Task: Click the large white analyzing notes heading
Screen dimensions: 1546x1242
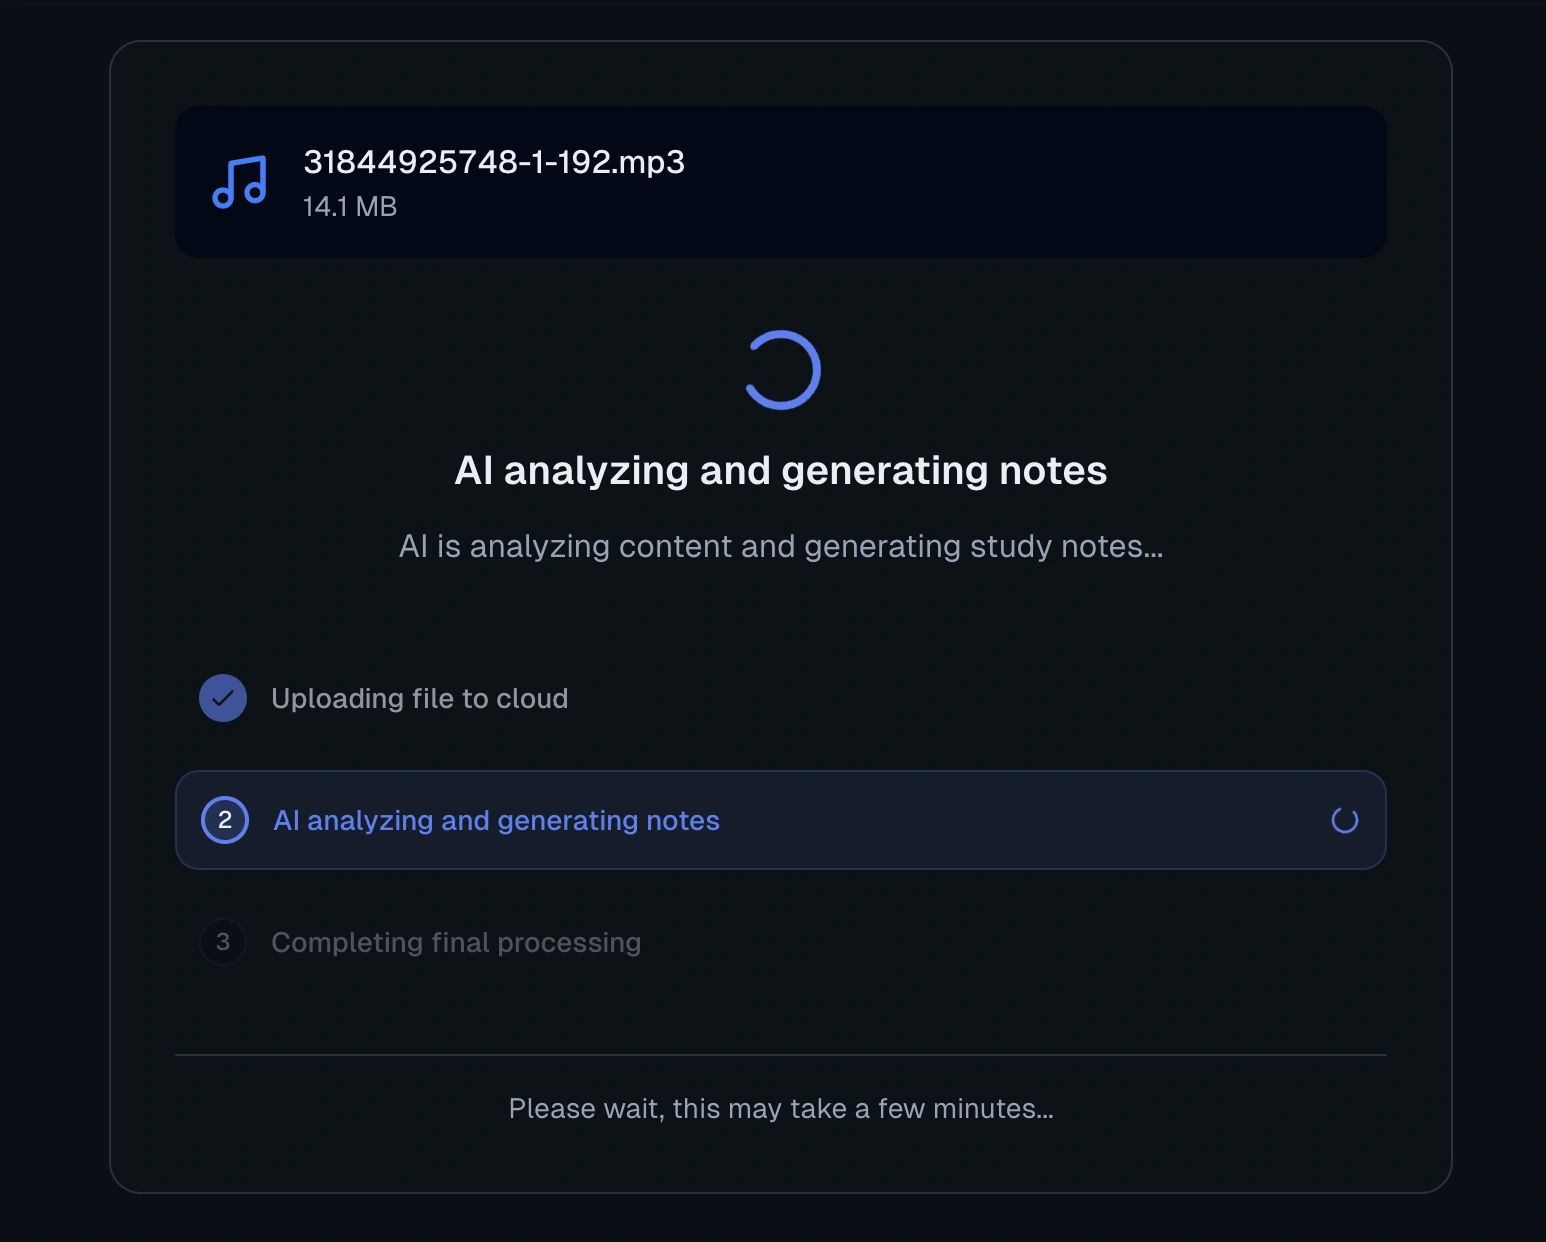Action: tap(780, 471)
